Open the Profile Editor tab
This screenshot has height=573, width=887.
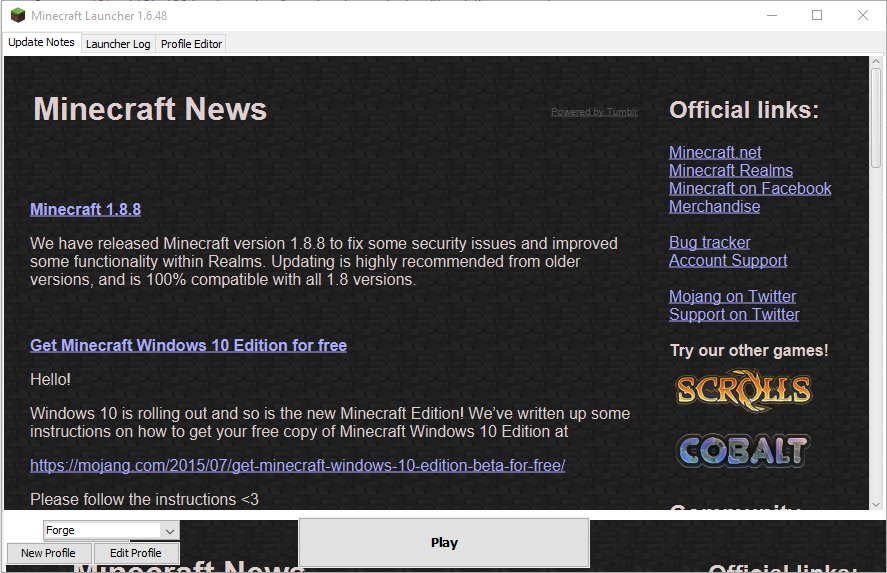coord(191,44)
